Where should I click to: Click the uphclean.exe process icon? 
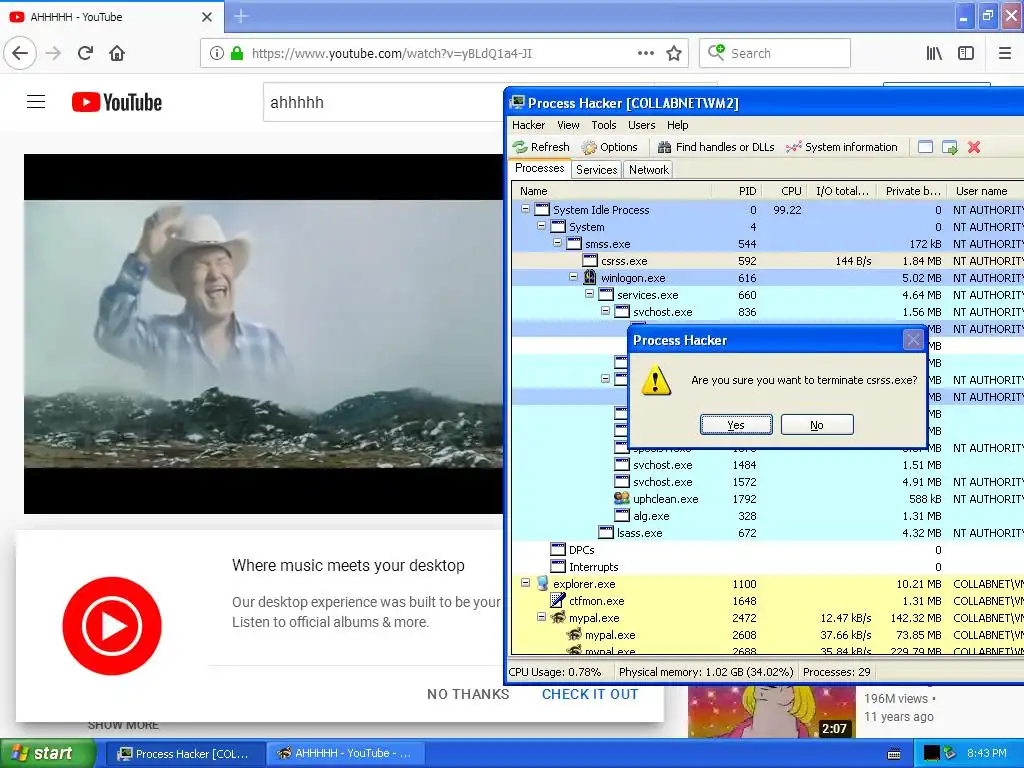(622, 498)
